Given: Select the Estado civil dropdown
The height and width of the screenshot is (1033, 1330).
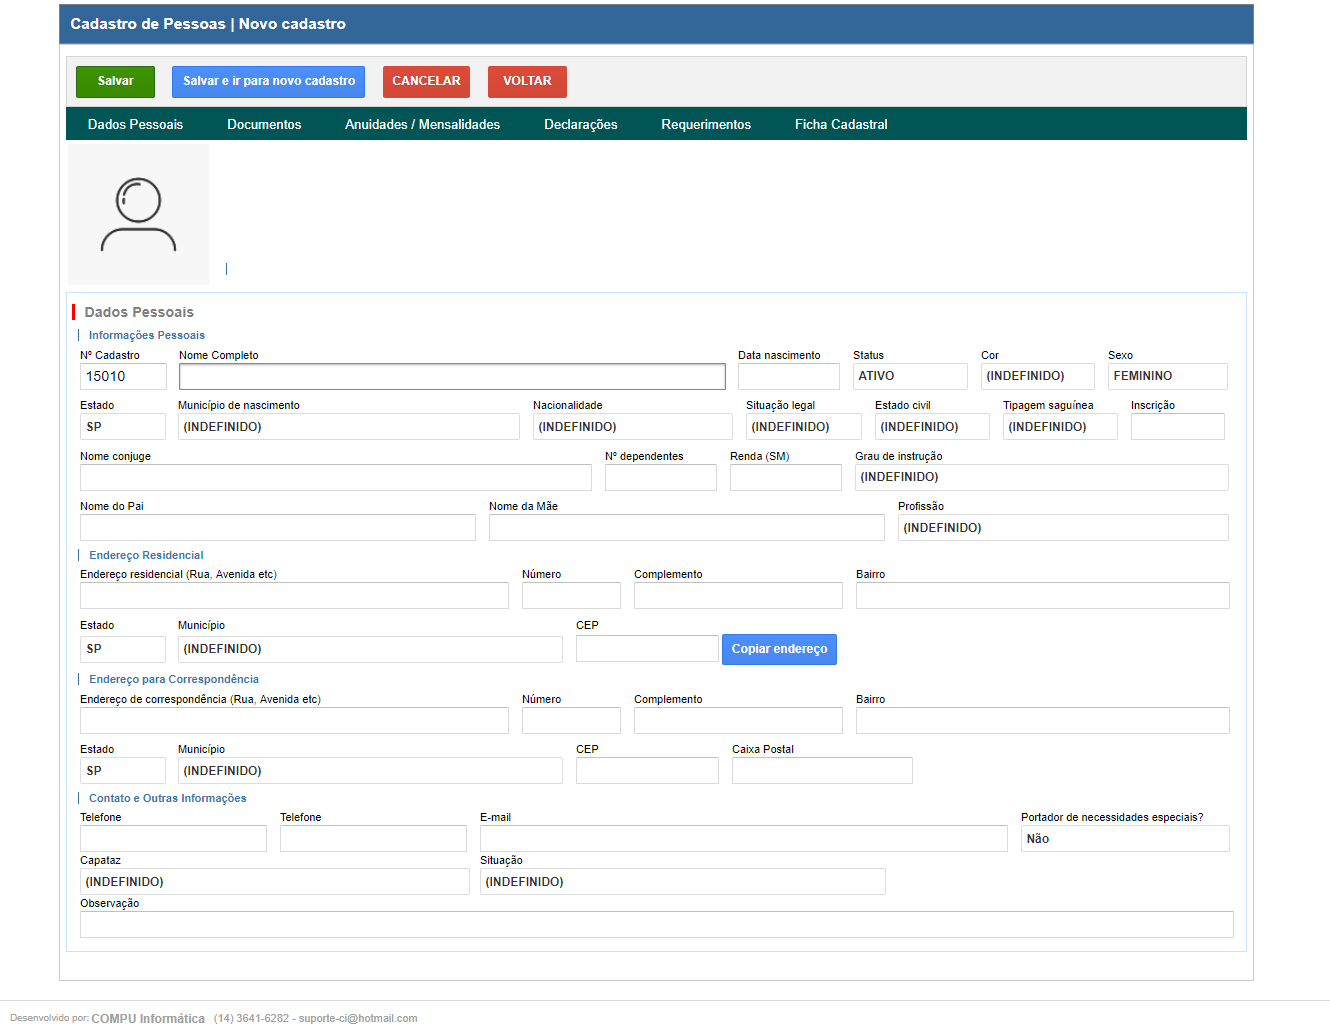Looking at the screenshot, I should pyautogui.click(x=931, y=427).
